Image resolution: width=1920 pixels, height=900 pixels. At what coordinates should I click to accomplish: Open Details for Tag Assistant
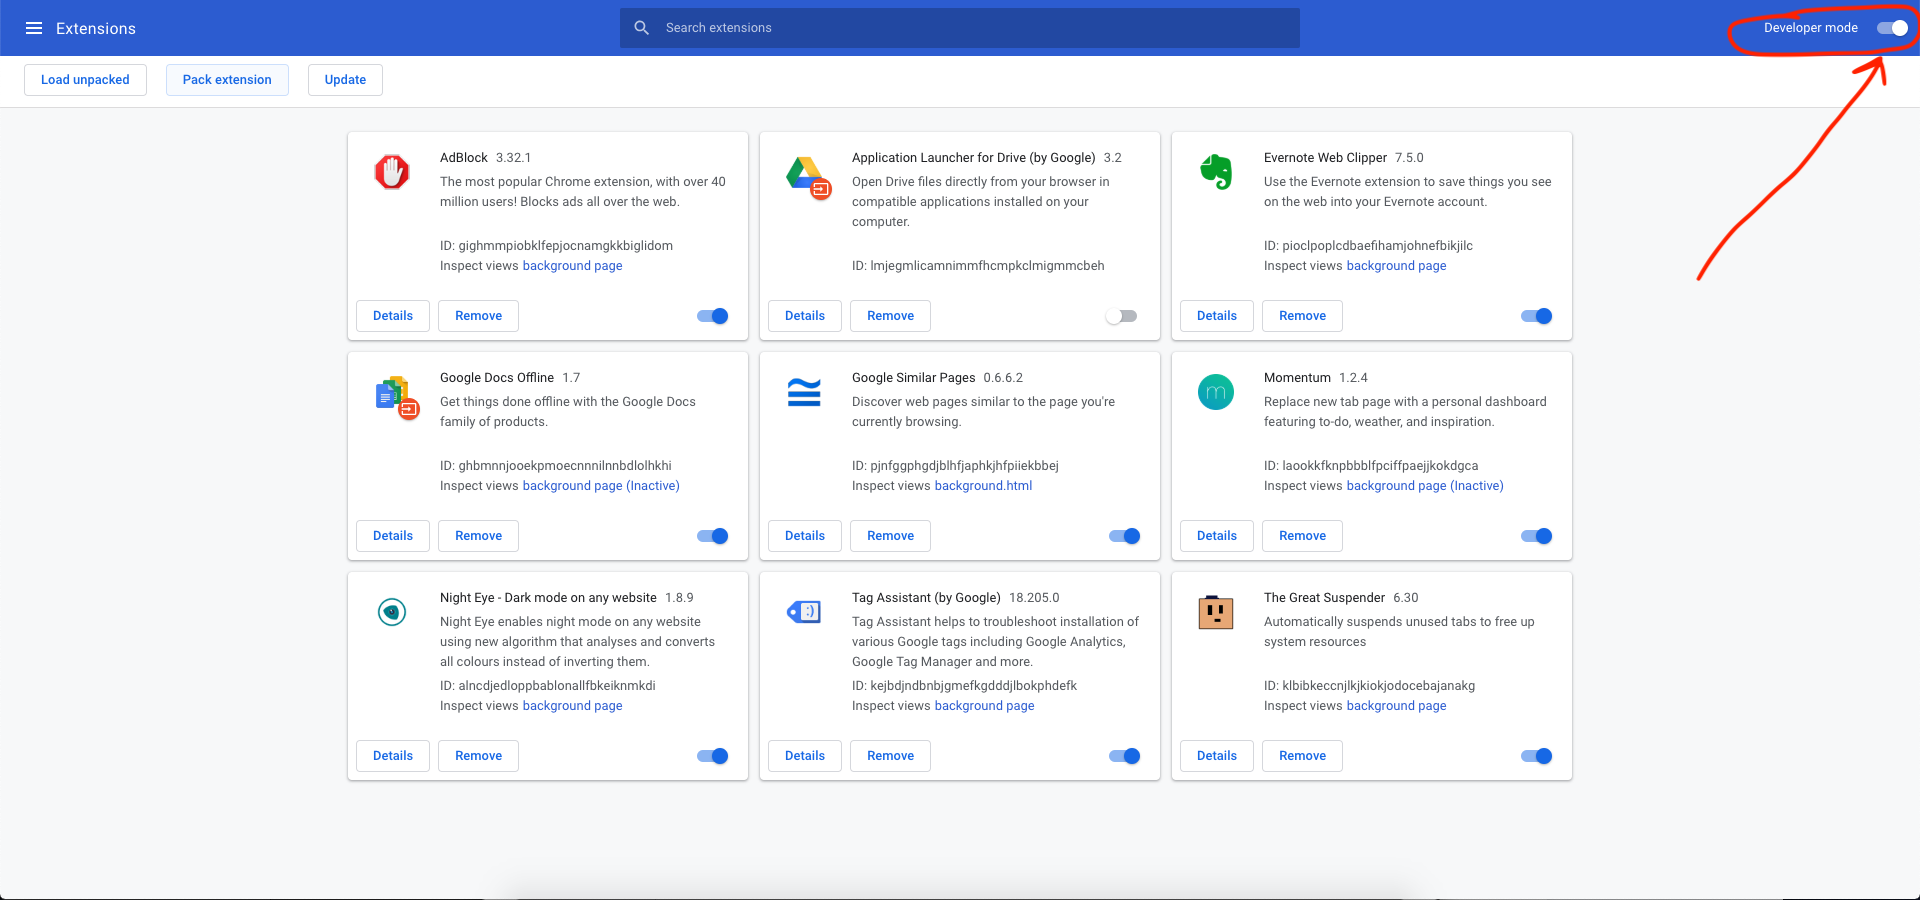(805, 756)
